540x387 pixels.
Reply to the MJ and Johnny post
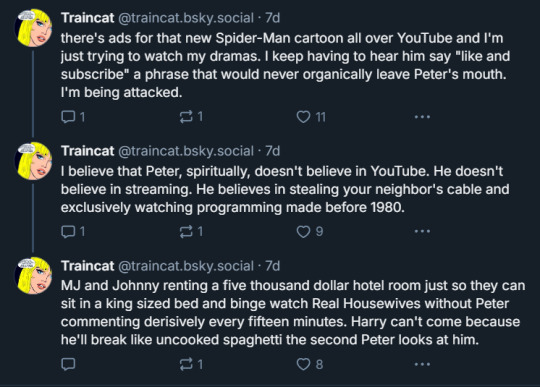(x=68, y=364)
